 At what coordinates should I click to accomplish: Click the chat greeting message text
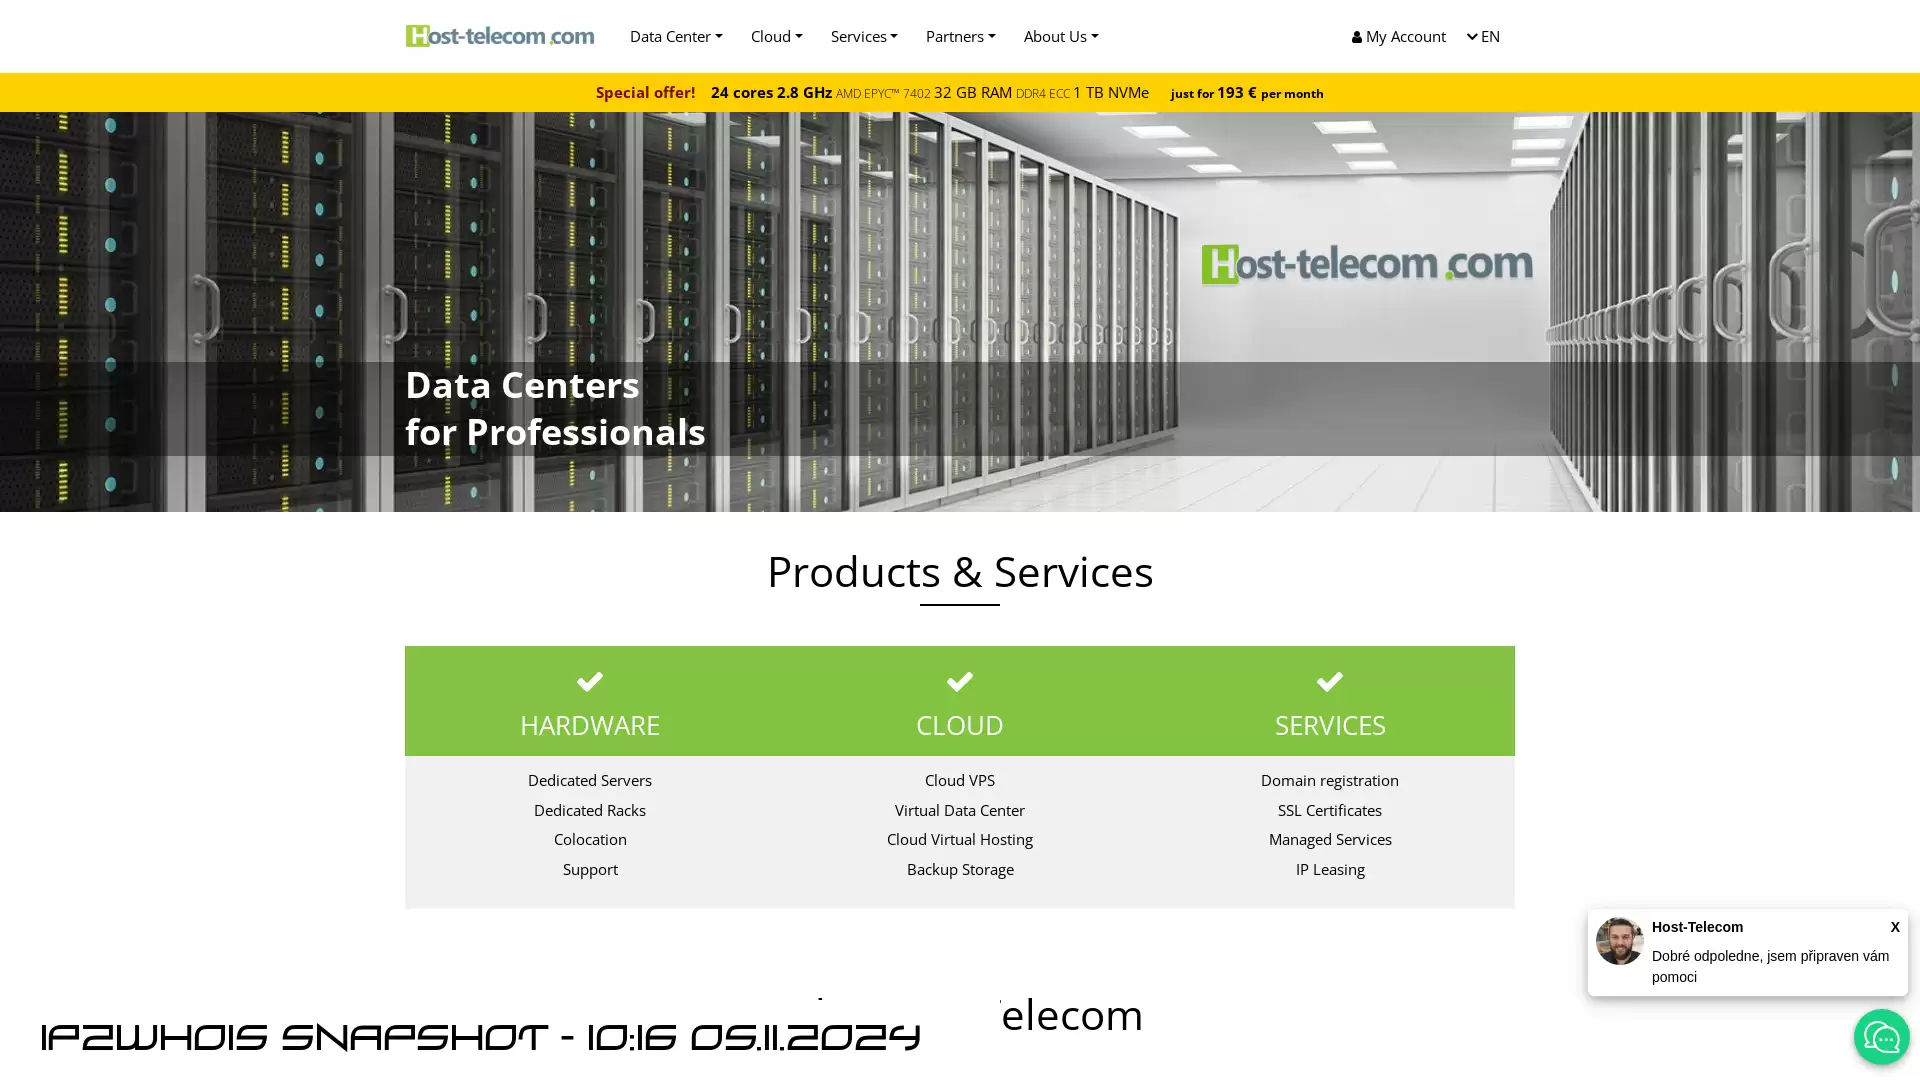pos(1770,966)
